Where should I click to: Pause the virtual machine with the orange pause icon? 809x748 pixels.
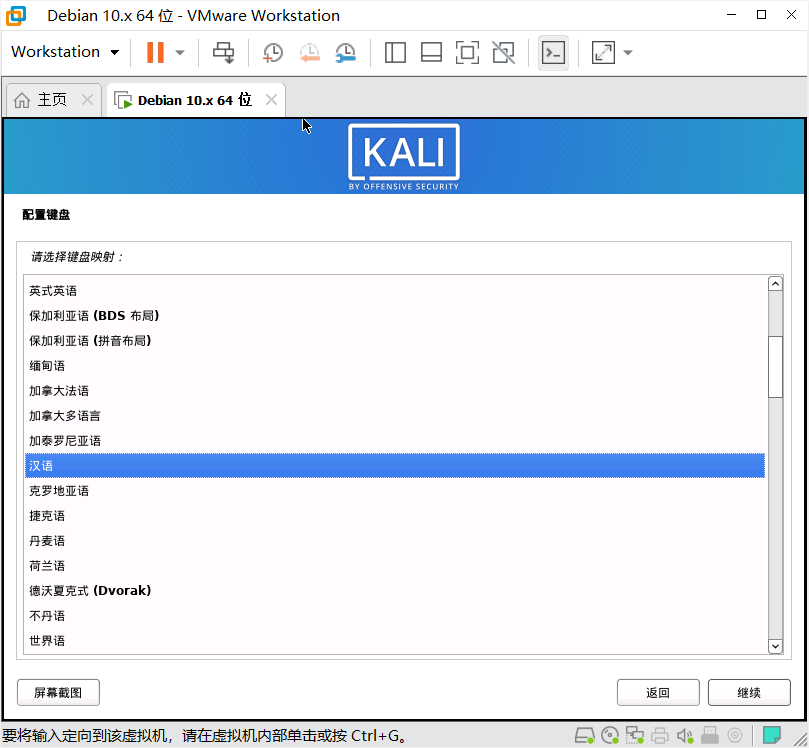pyautogui.click(x=155, y=52)
